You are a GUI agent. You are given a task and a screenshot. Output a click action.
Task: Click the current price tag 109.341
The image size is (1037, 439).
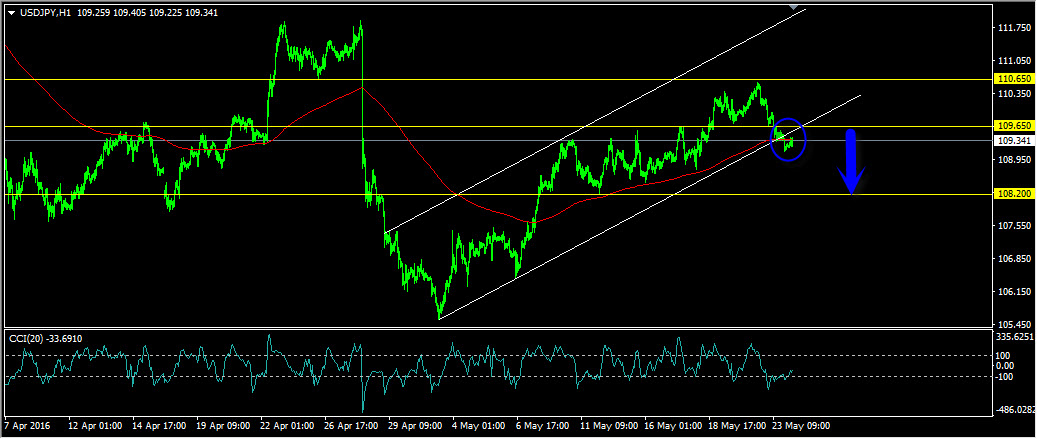[1013, 141]
